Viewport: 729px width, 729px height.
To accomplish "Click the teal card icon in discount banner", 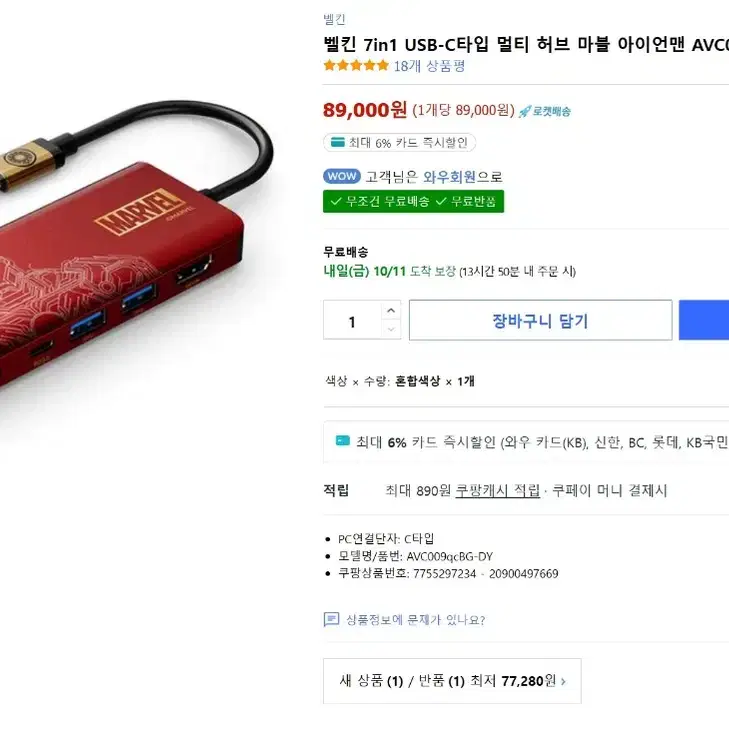I will 343,441.
